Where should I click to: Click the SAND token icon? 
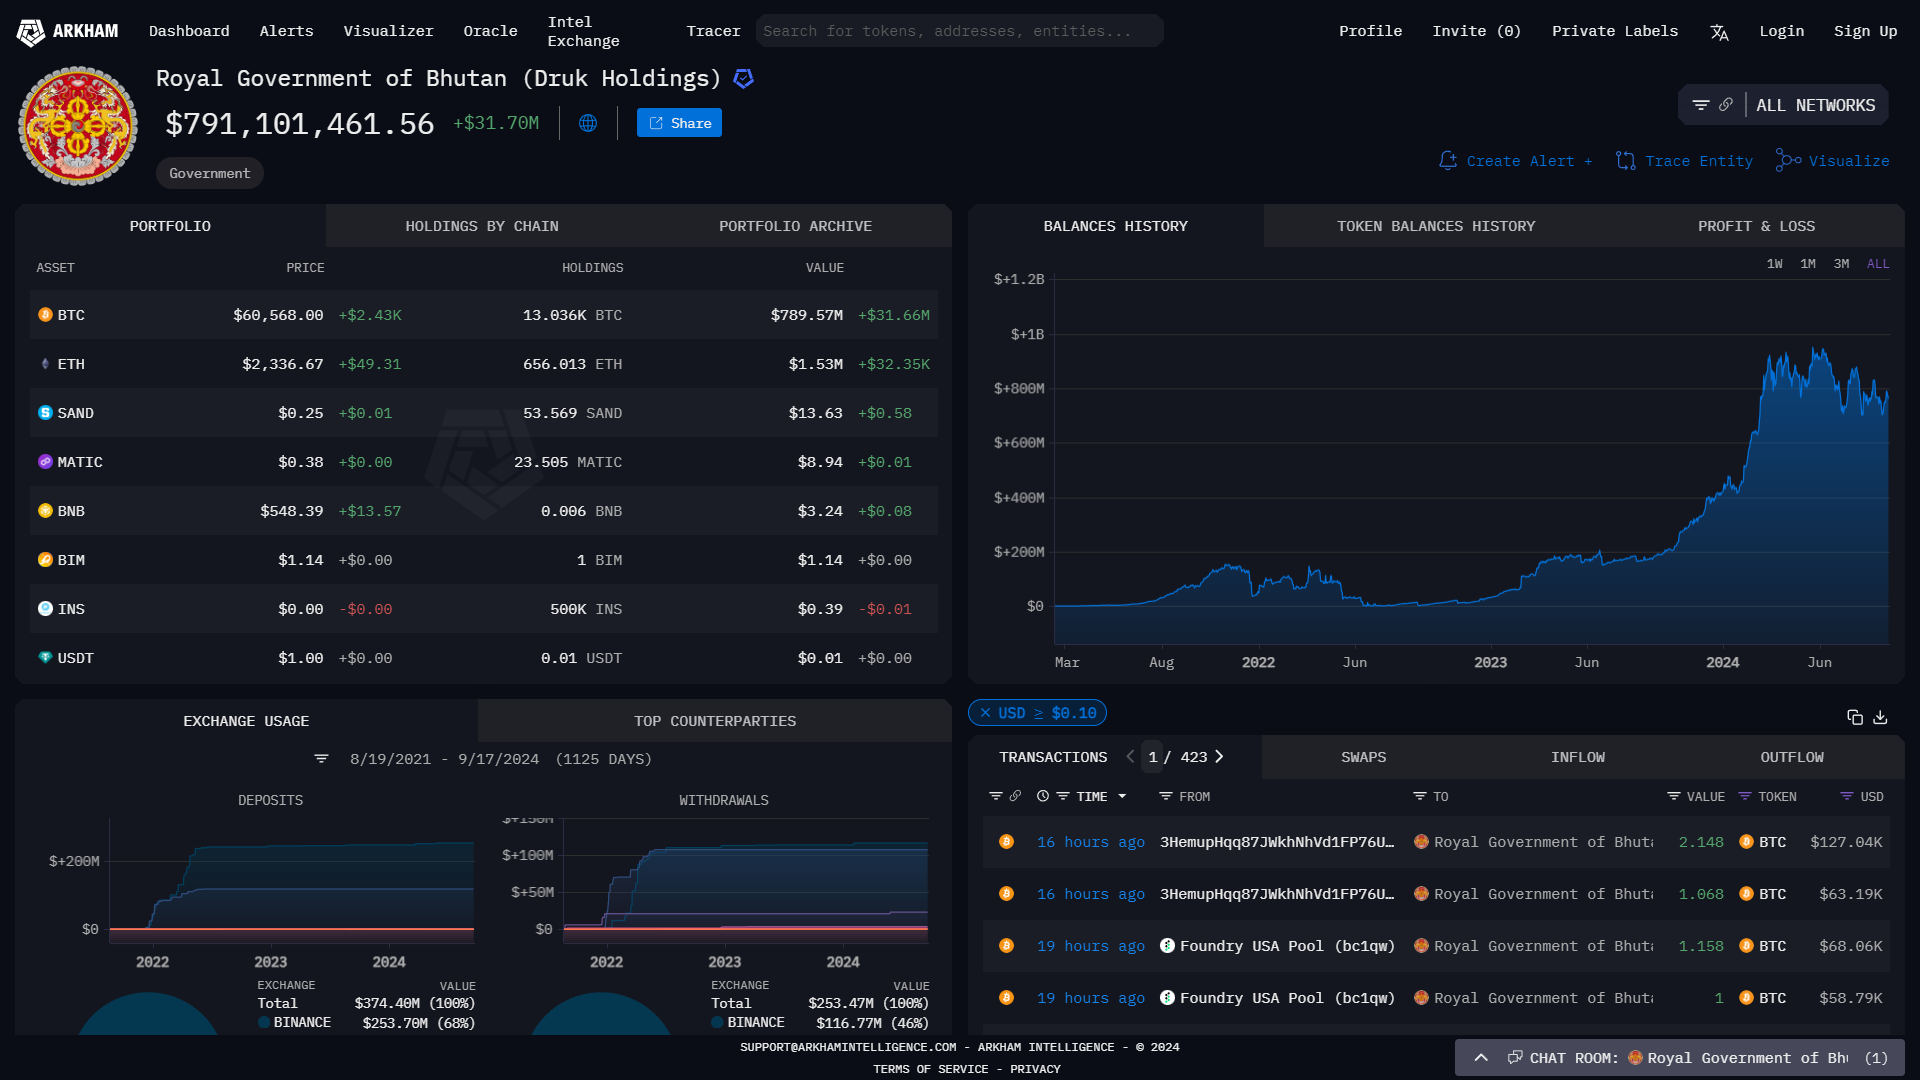[45, 413]
